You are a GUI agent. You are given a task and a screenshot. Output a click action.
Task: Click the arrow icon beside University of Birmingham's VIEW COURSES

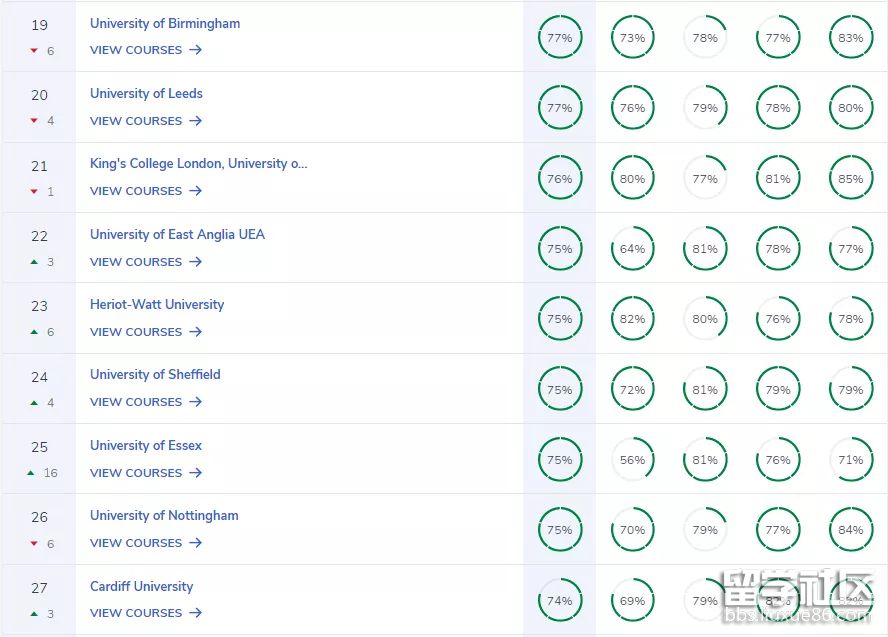195,50
